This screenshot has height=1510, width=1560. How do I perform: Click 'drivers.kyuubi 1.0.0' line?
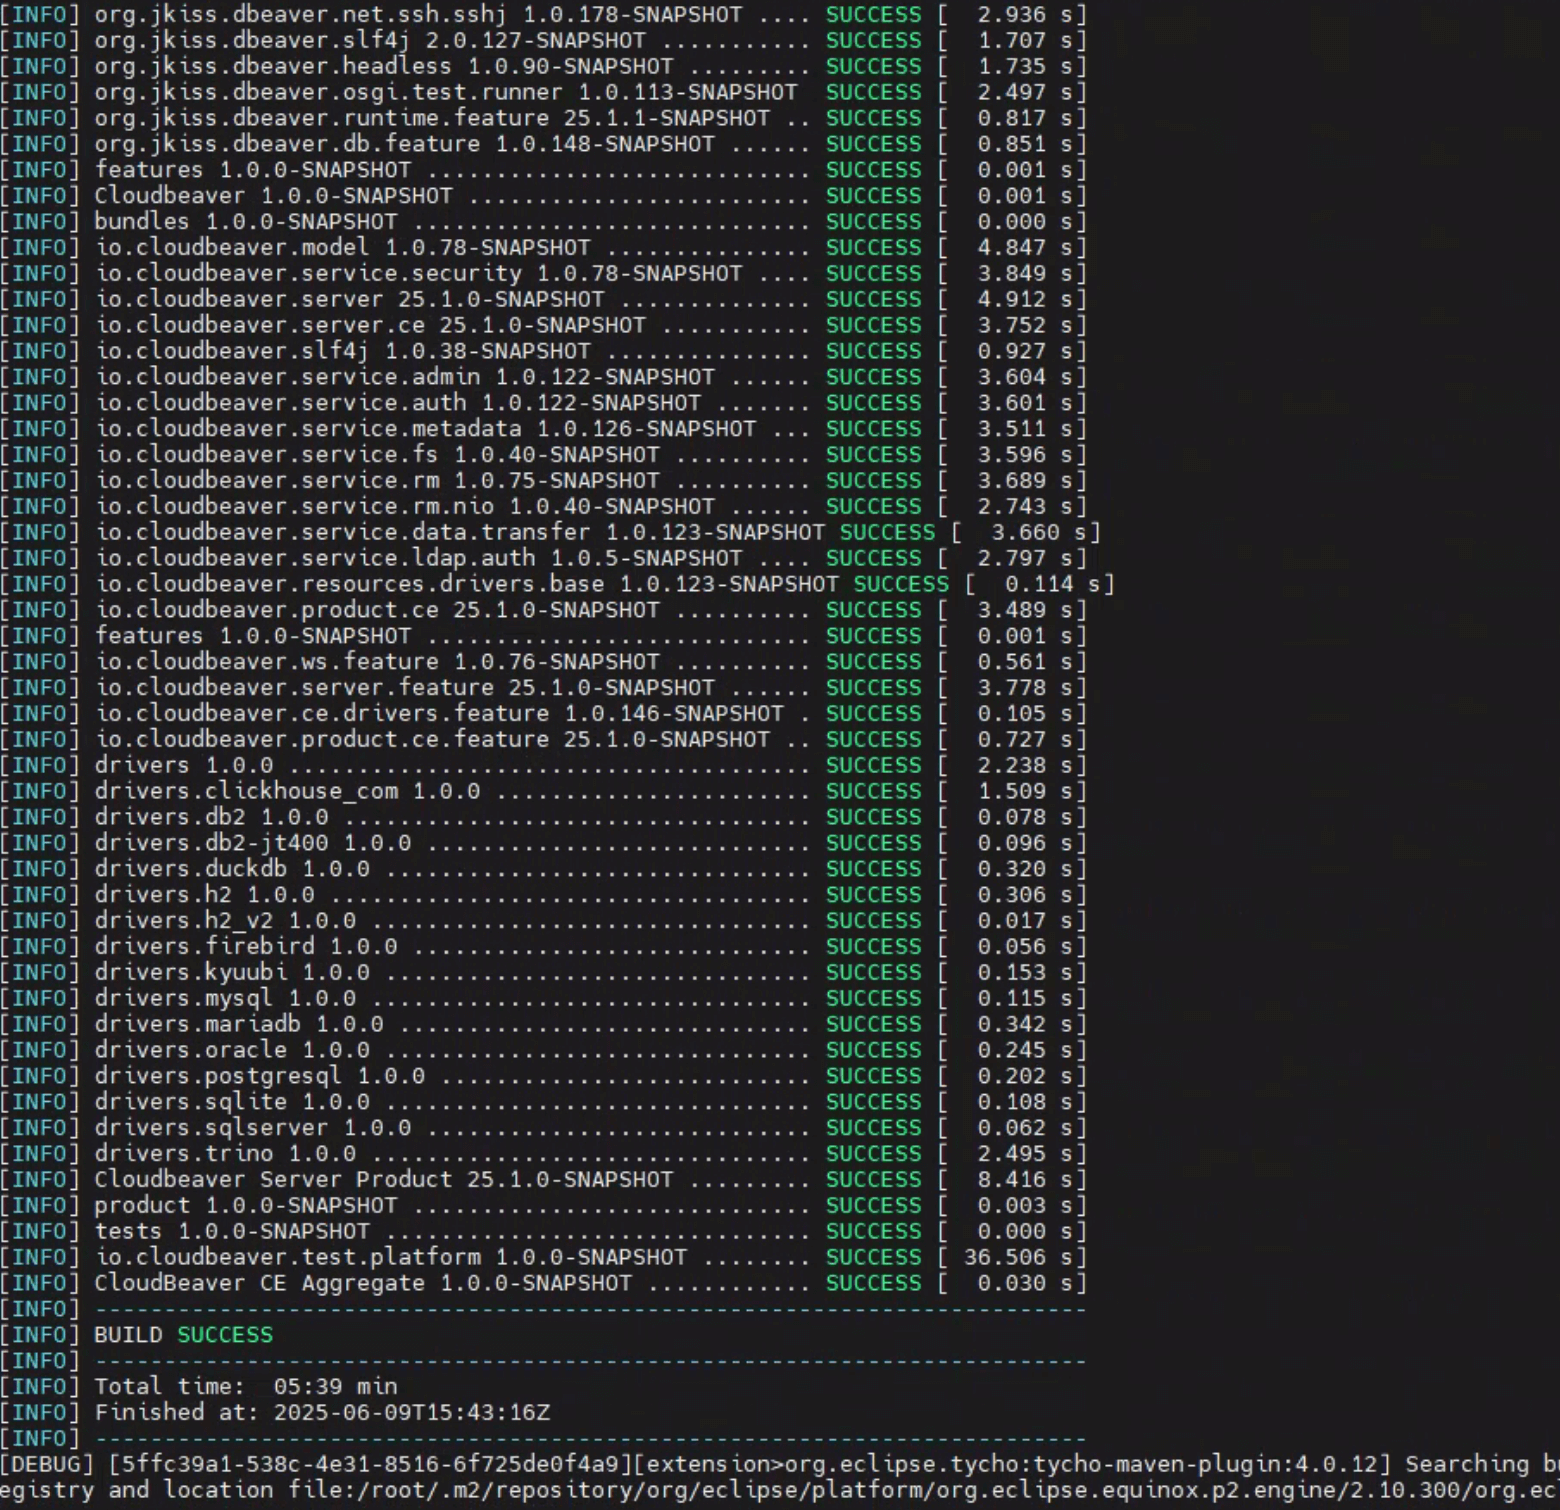(x=543, y=972)
